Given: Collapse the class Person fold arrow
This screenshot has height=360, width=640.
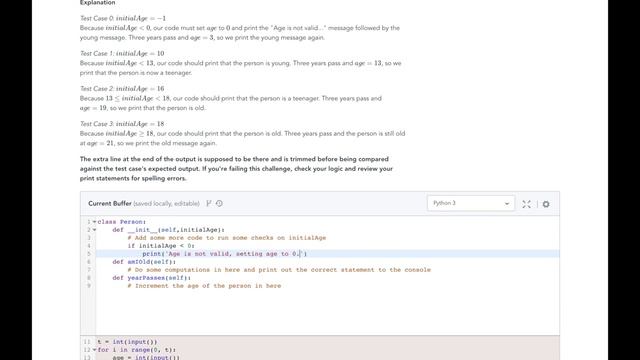Looking at the screenshot, I should pos(94,222).
